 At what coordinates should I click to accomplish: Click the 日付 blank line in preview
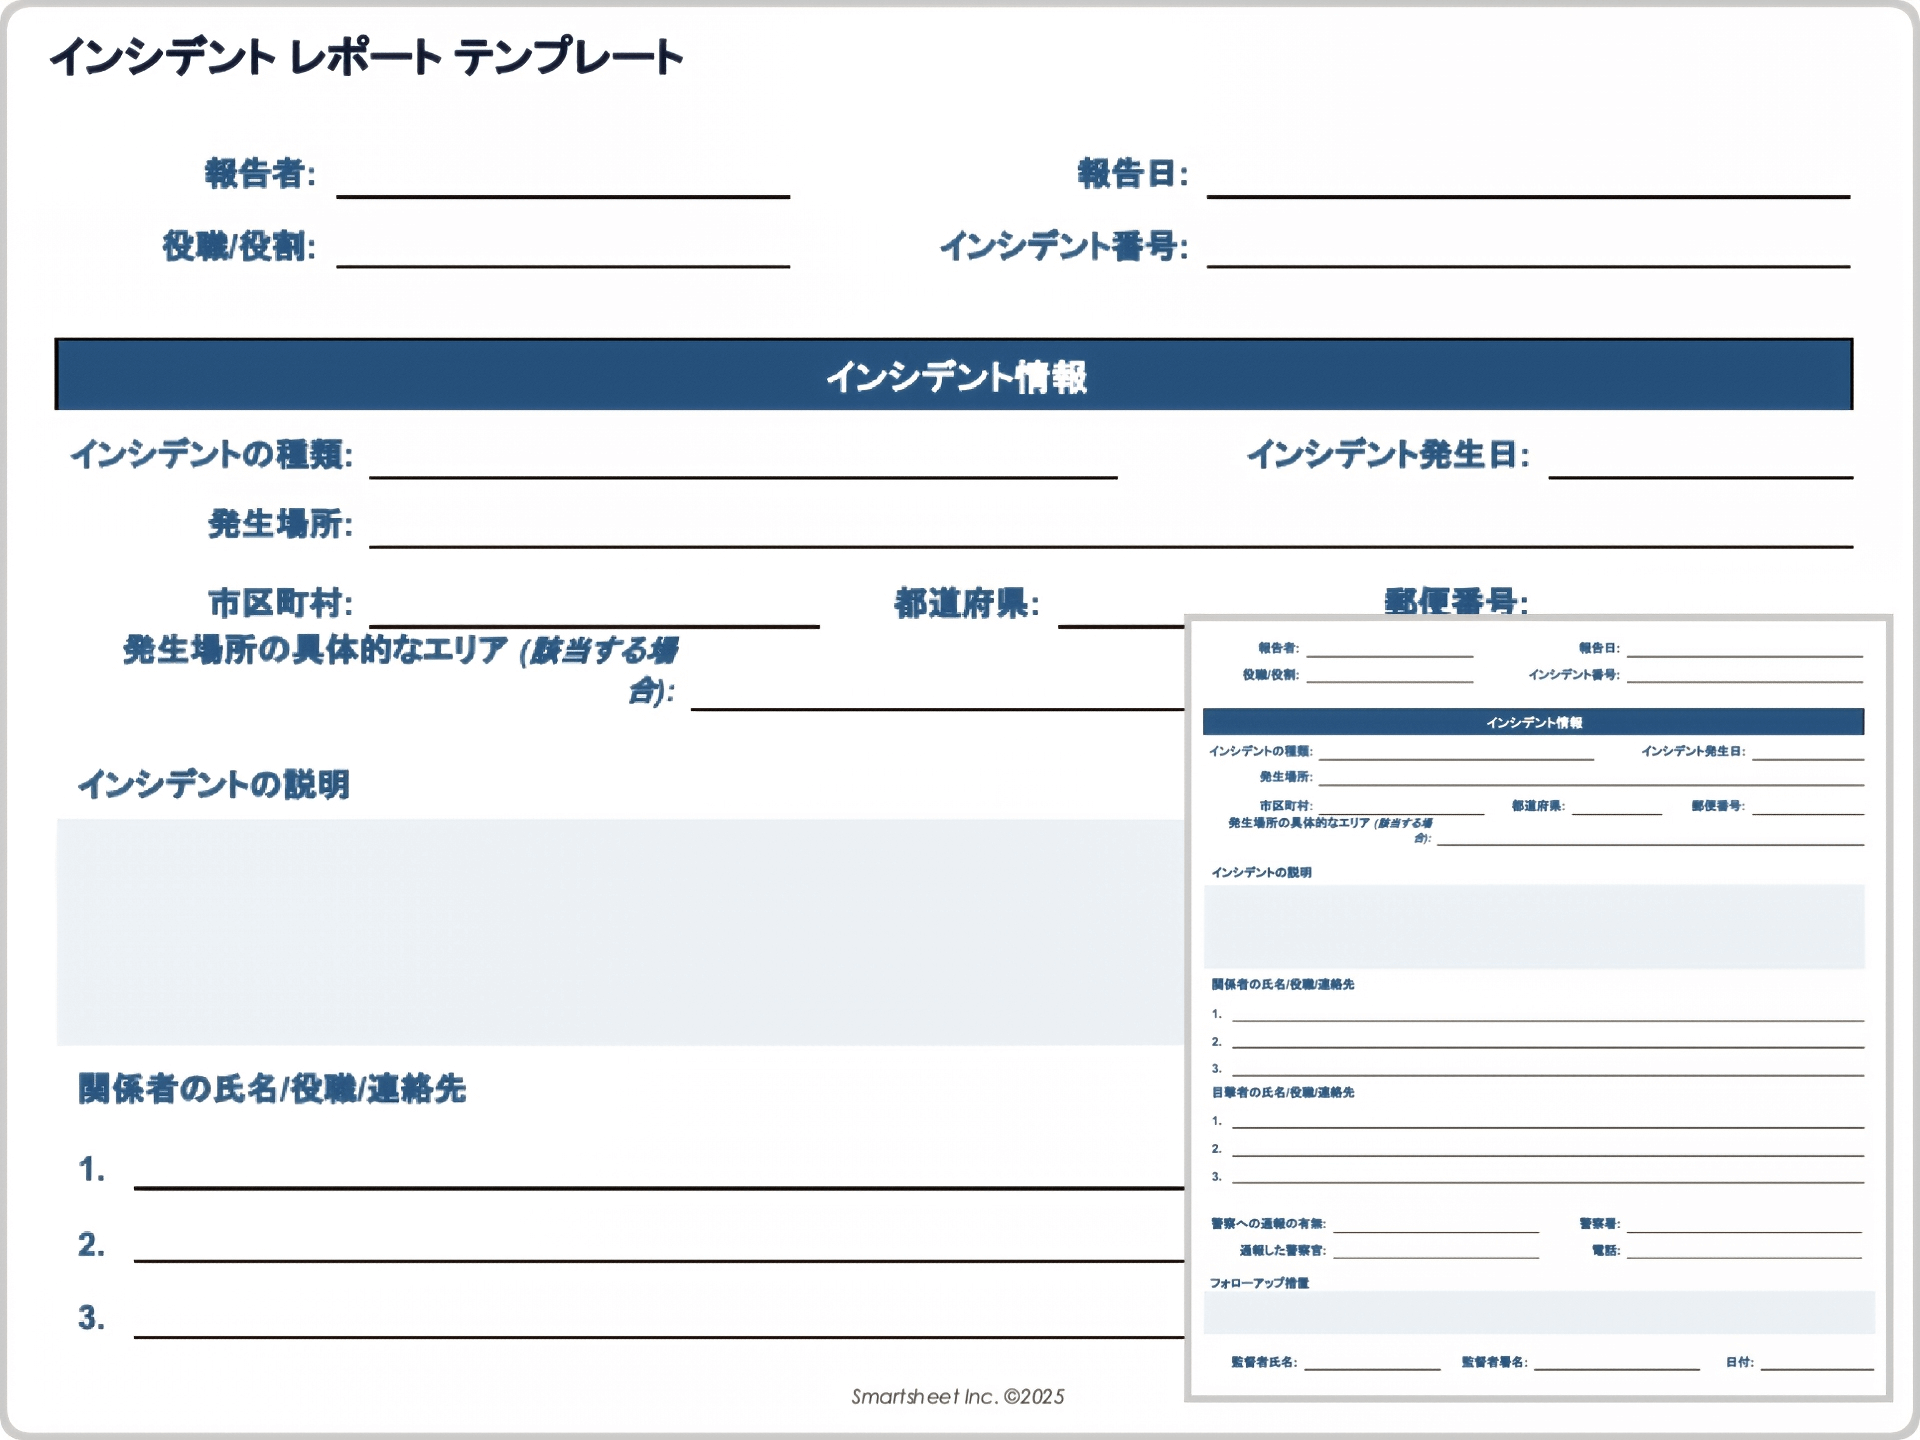1817,1368
